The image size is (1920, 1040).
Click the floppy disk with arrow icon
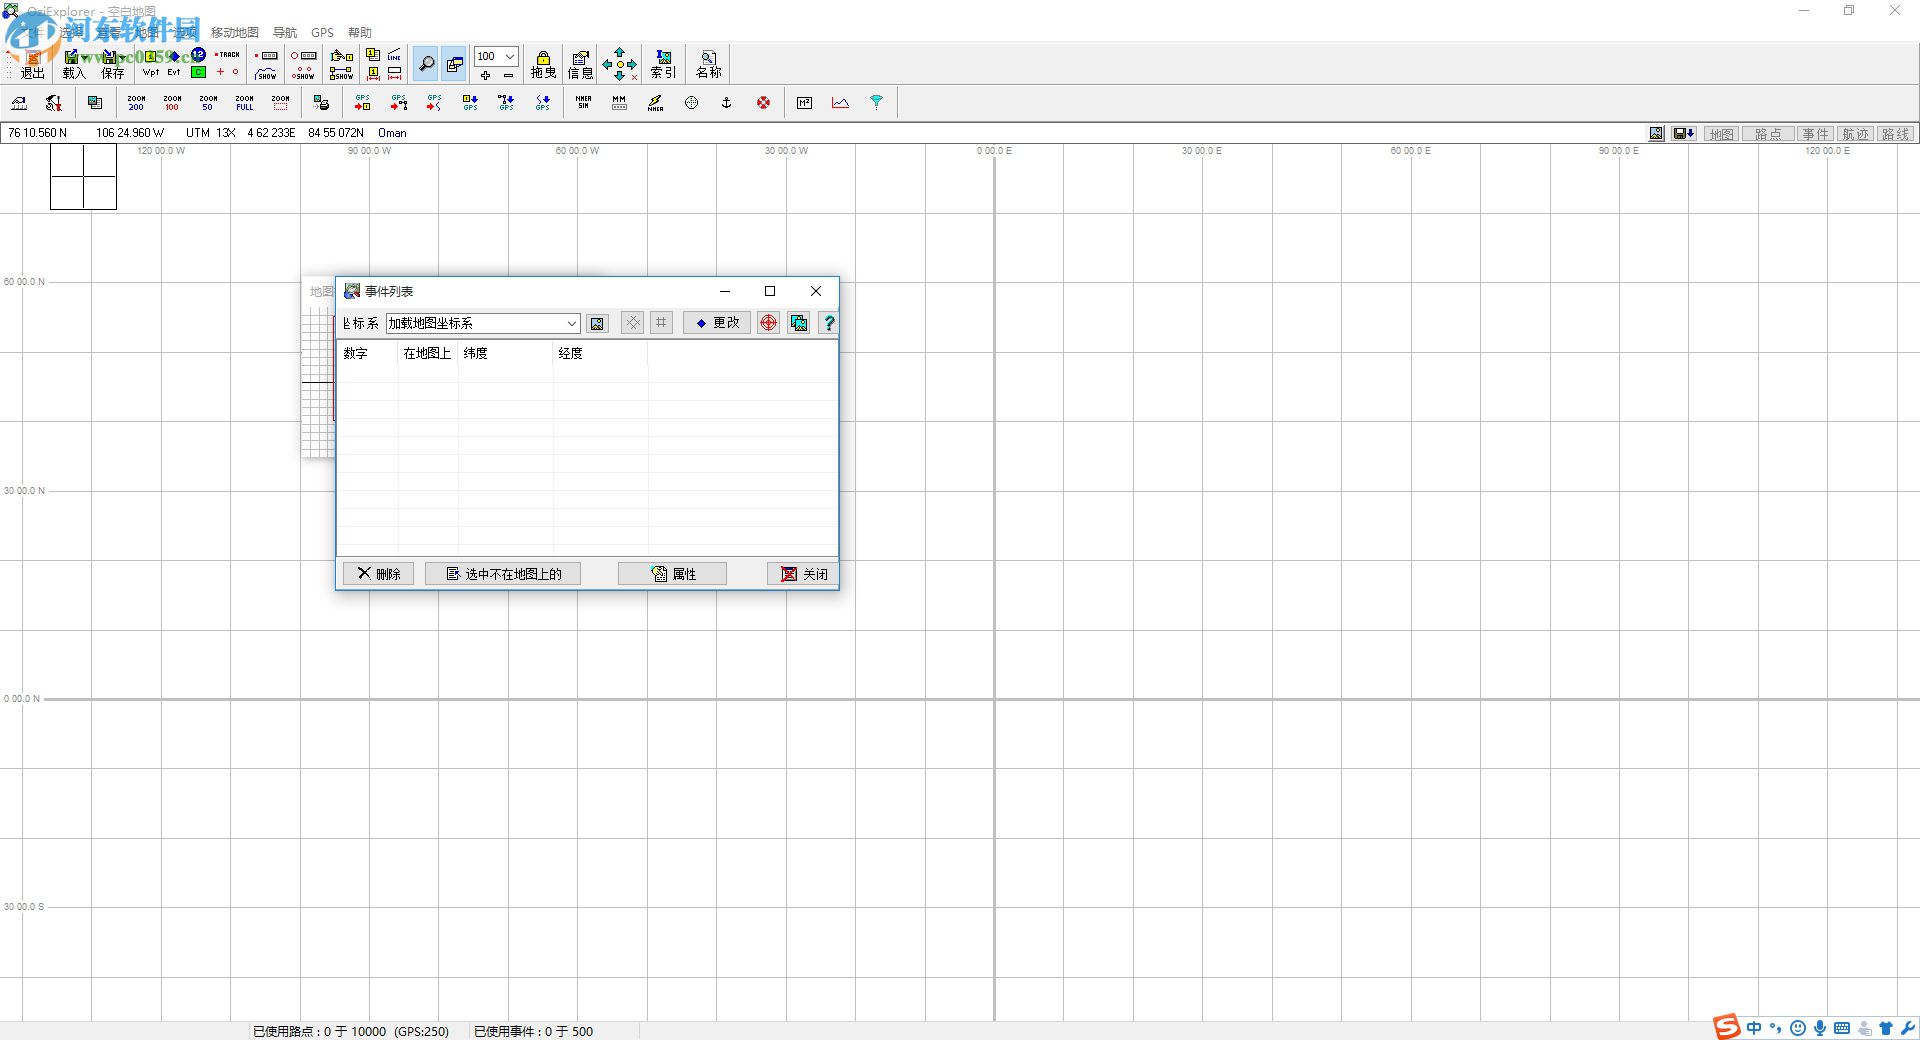click(1684, 134)
